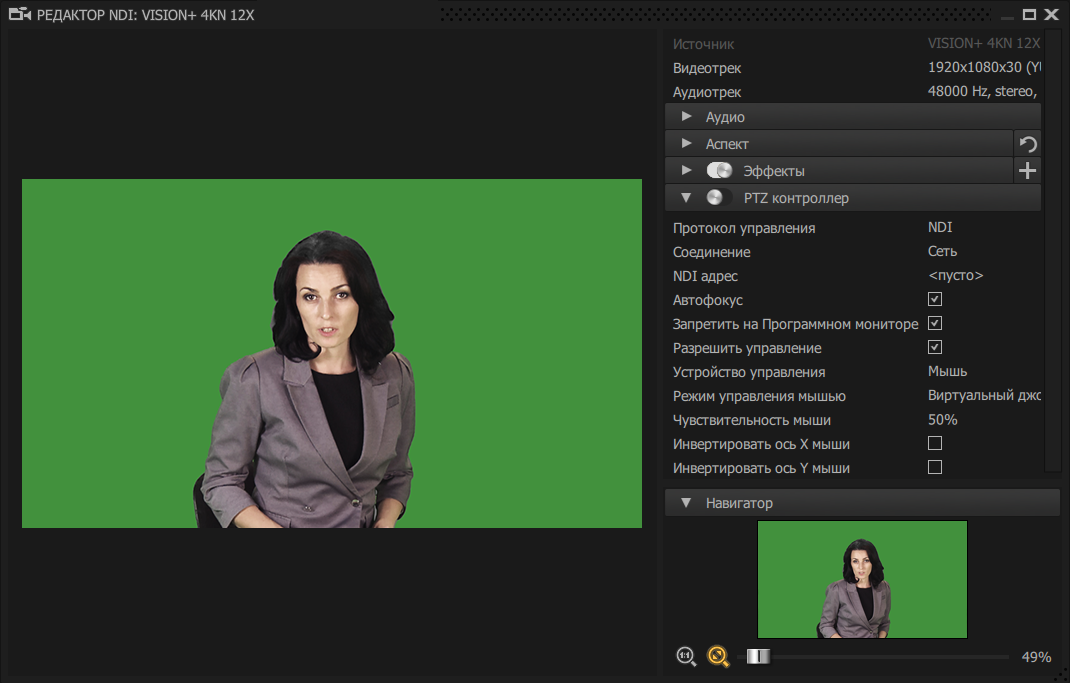This screenshot has height=683, width=1070.
Task: Collapse the PTZ контроллер section
Action: point(687,196)
